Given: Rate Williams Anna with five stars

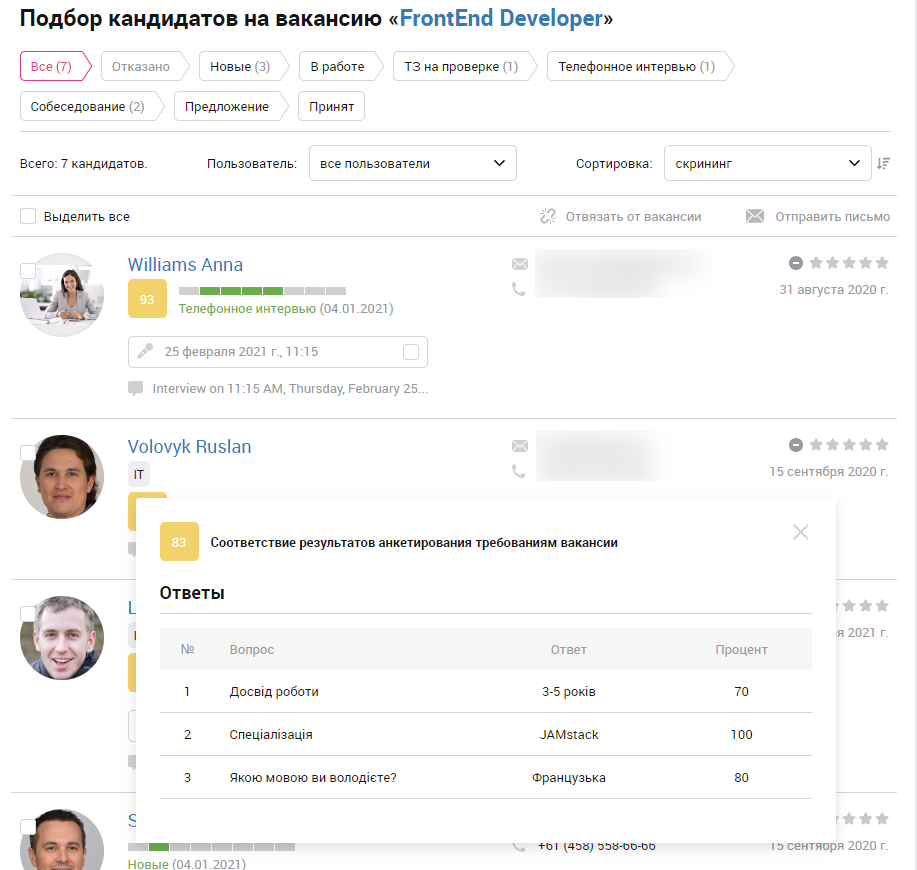Looking at the screenshot, I should 882,263.
